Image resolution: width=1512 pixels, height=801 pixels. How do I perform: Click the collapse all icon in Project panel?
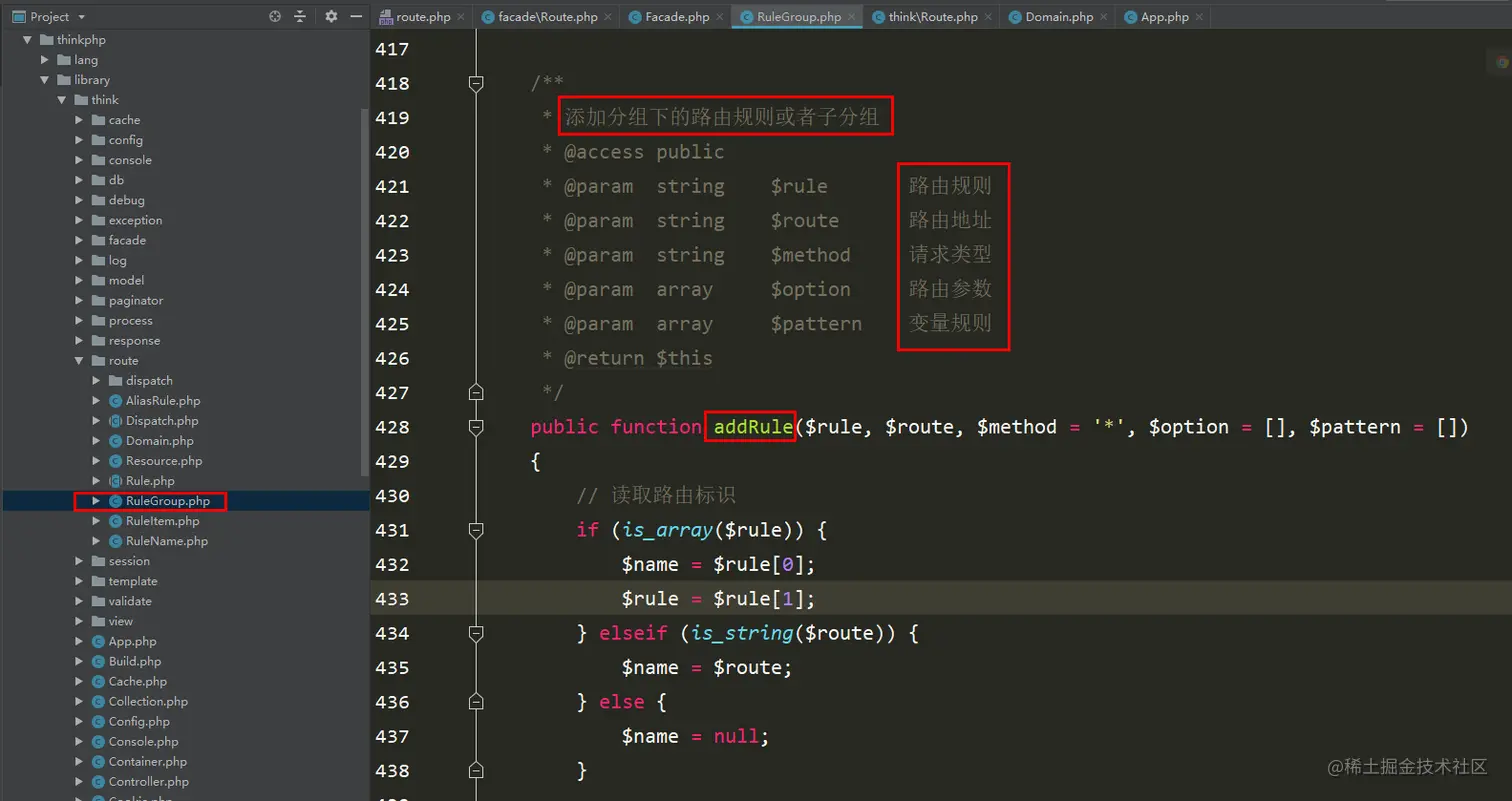[300, 16]
